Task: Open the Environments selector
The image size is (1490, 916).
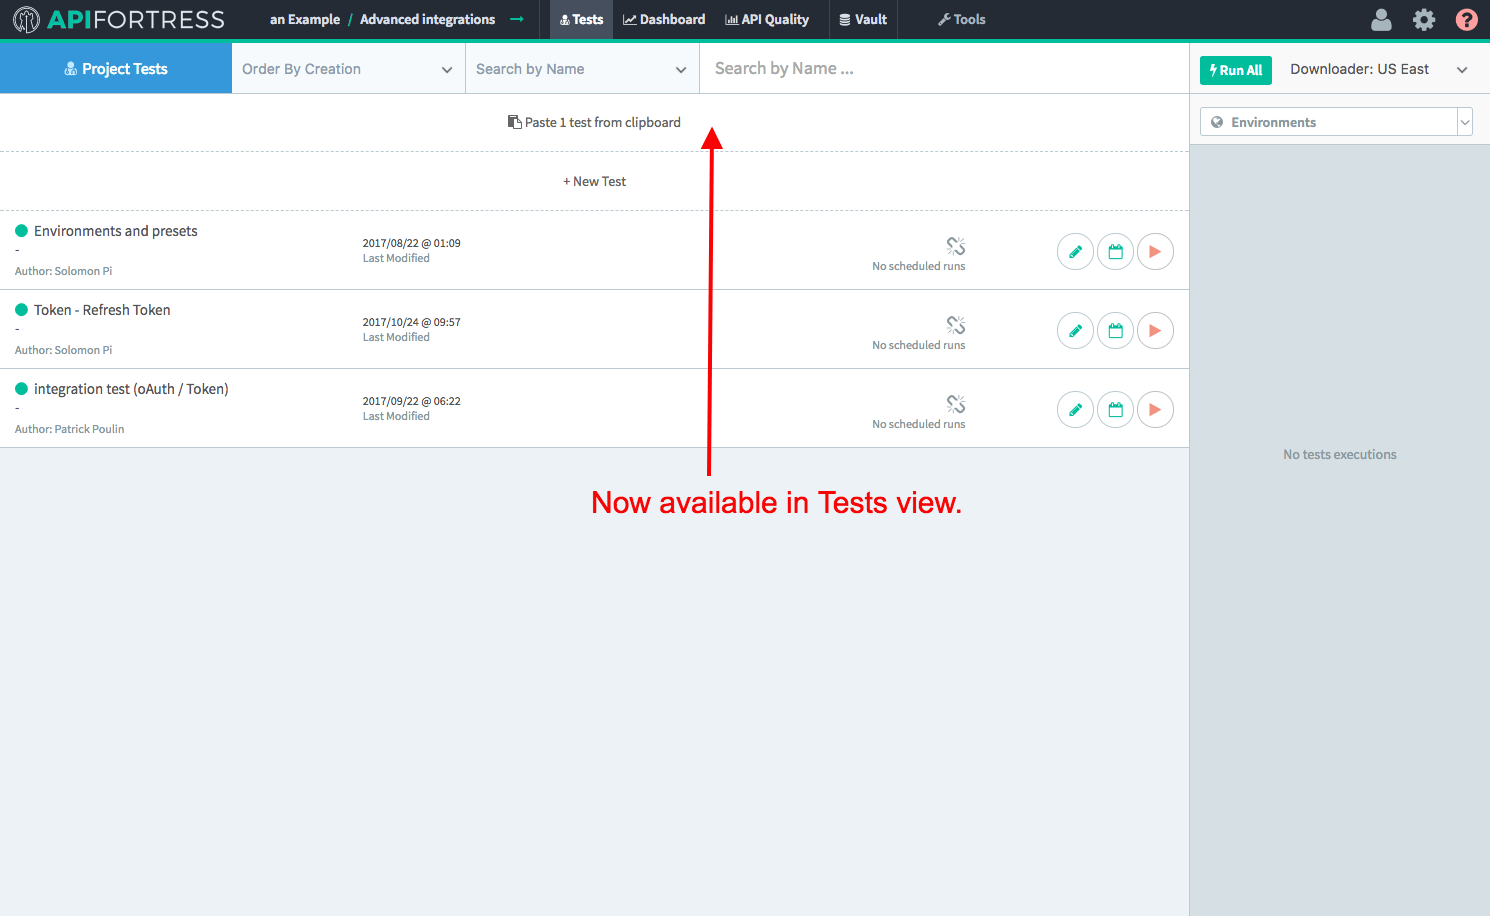Action: [x=1335, y=122]
